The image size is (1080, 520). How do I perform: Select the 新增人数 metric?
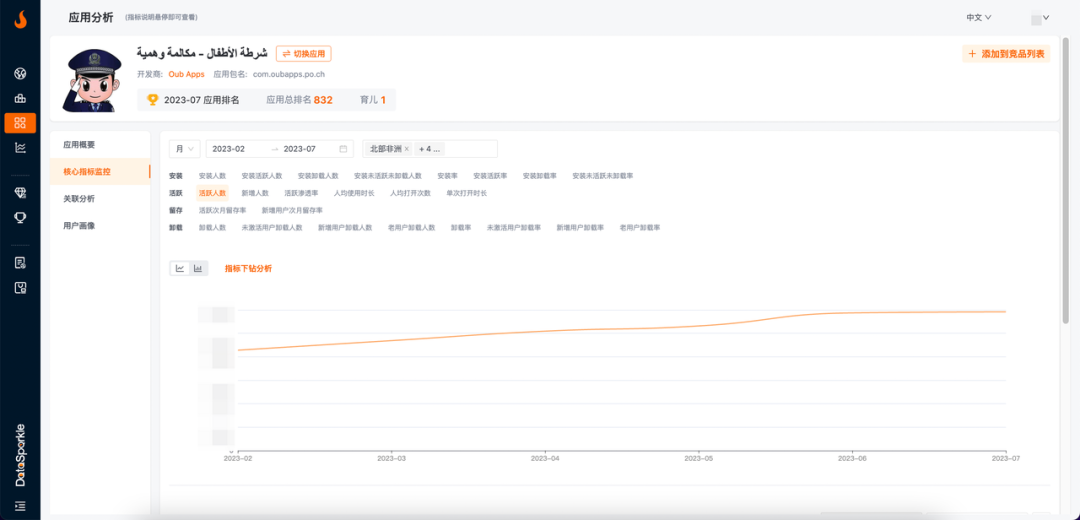255,193
